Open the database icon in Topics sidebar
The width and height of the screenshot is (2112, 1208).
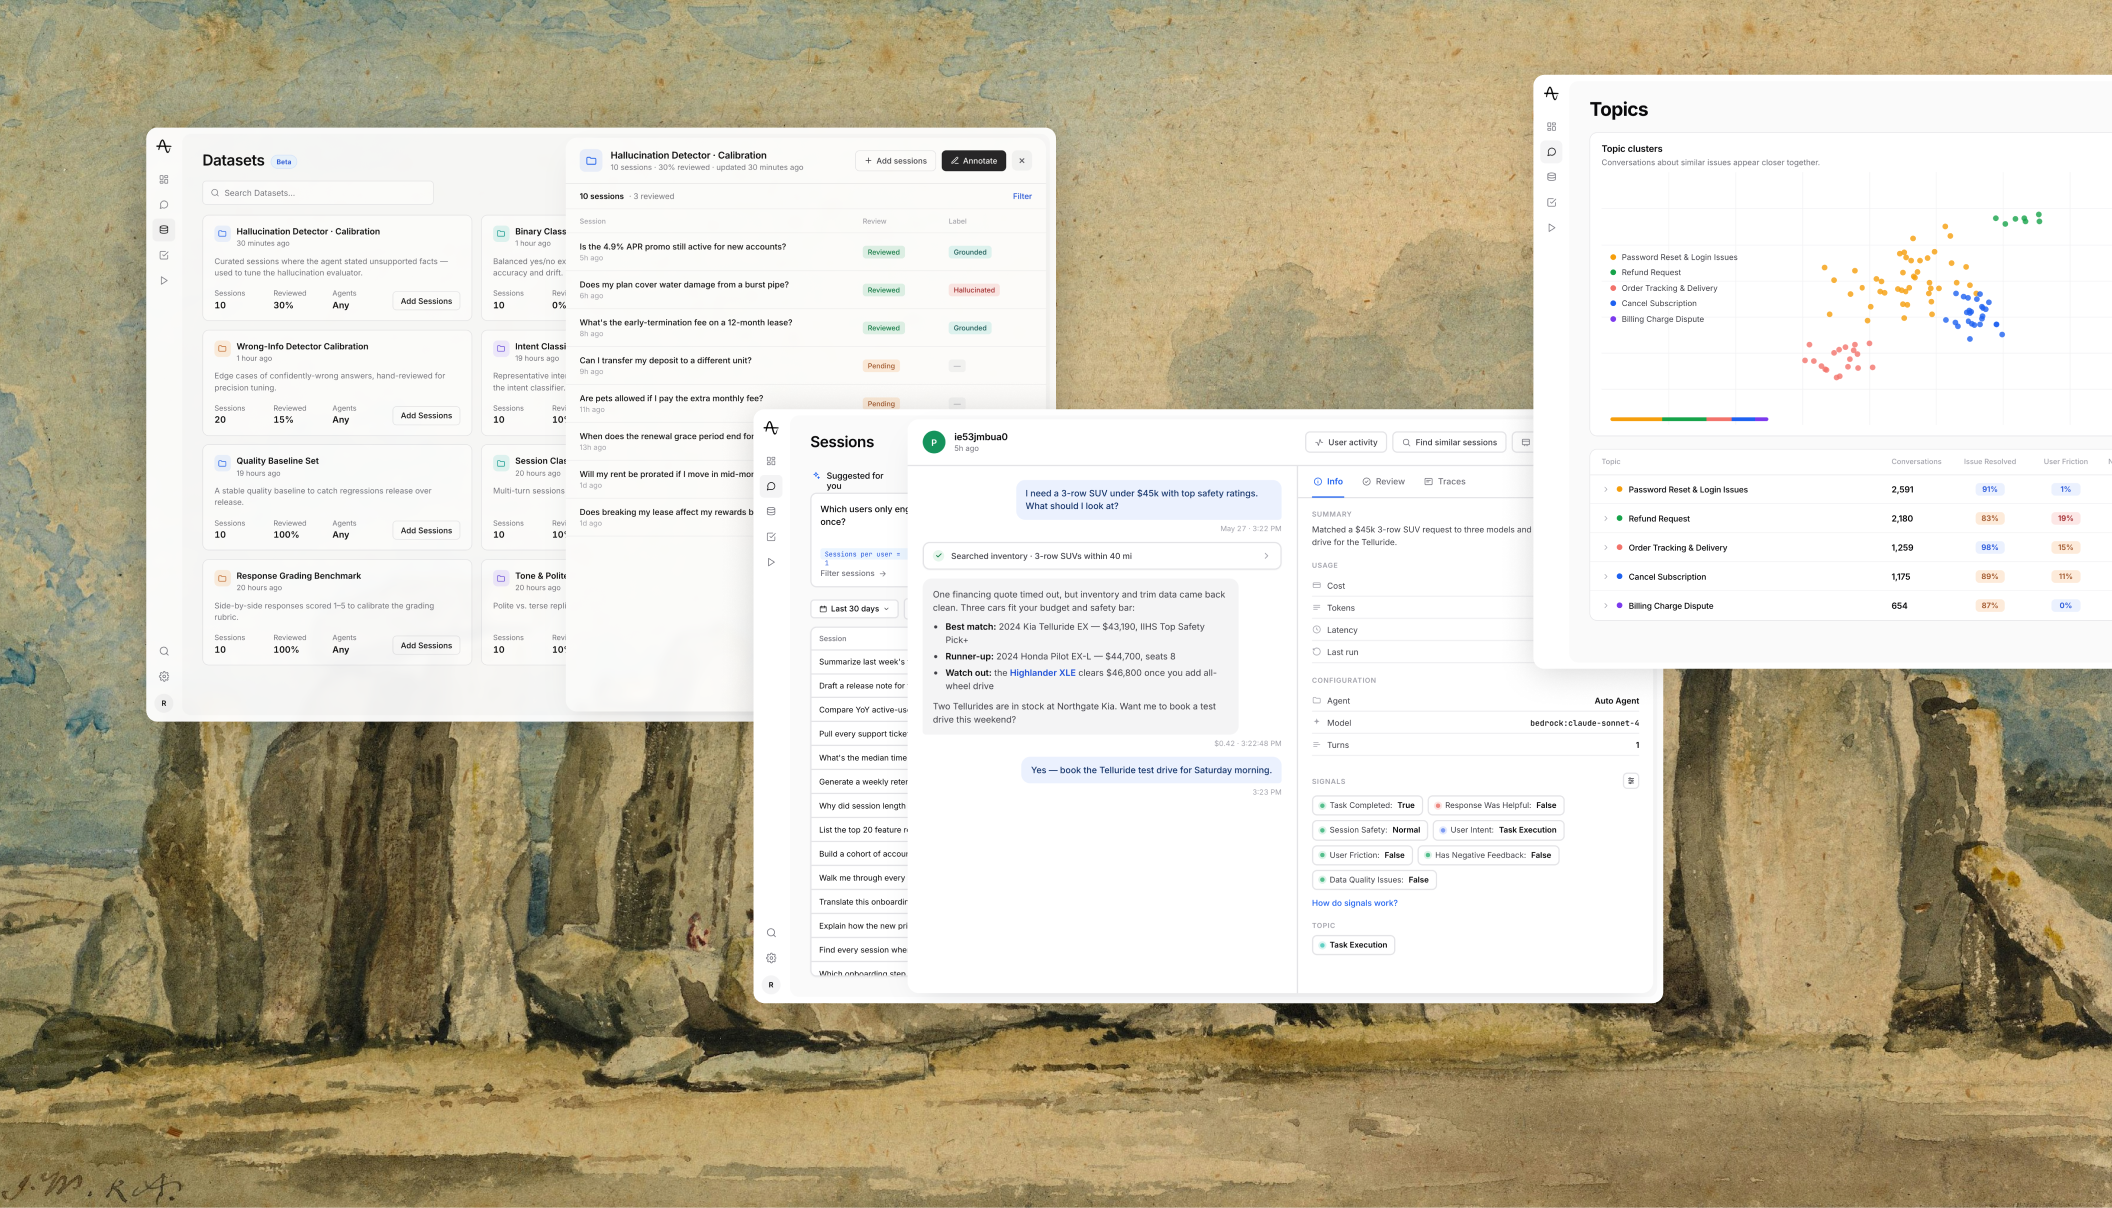(x=1551, y=177)
